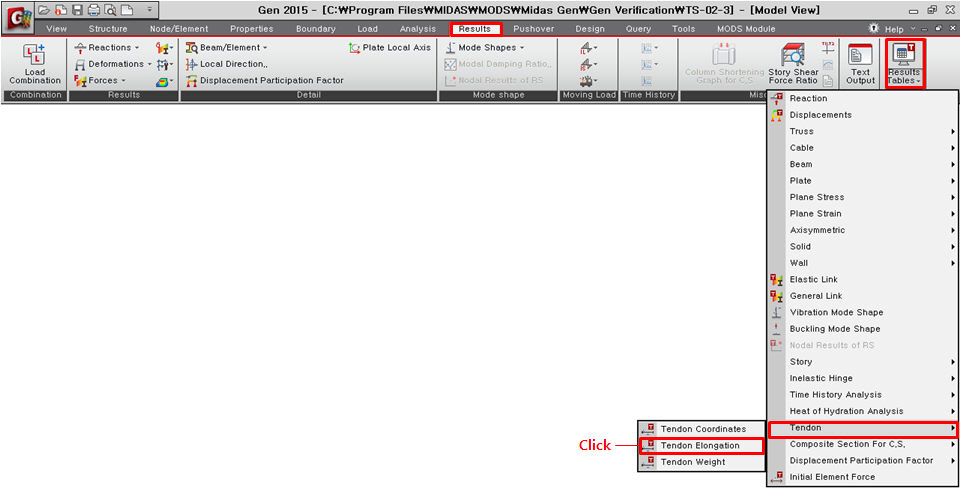
Task: Select Tendon Elongation in submenu
Action: 701,446
